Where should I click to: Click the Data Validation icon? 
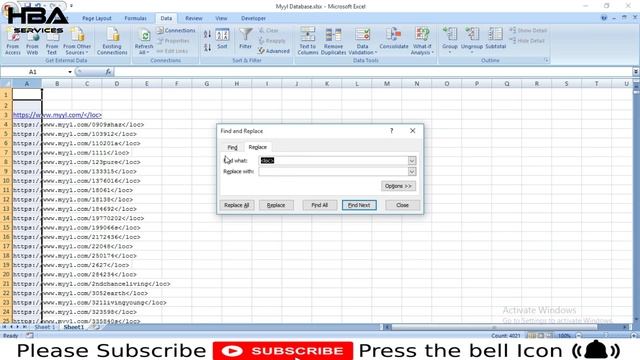(362, 42)
